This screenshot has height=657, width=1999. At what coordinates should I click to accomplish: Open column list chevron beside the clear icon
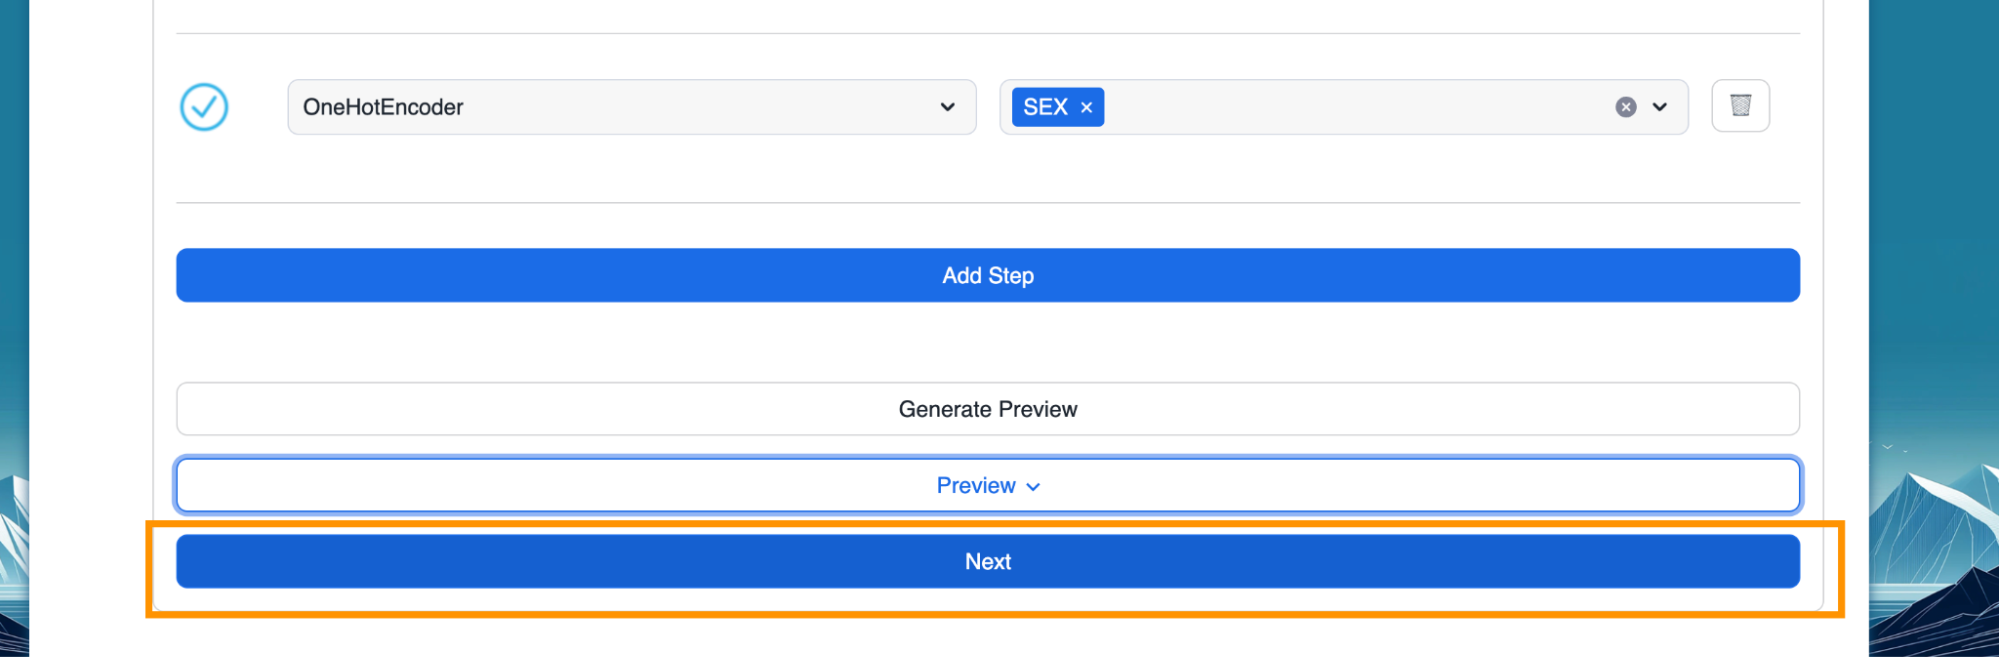pos(1660,107)
